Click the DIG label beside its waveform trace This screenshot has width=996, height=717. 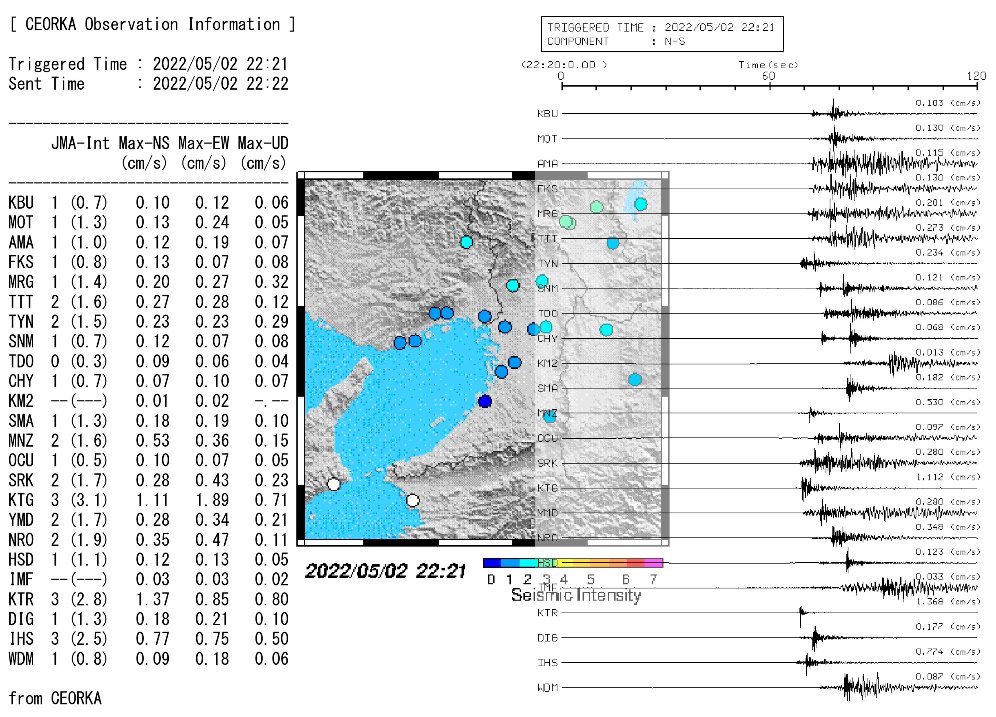(x=548, y=638)
